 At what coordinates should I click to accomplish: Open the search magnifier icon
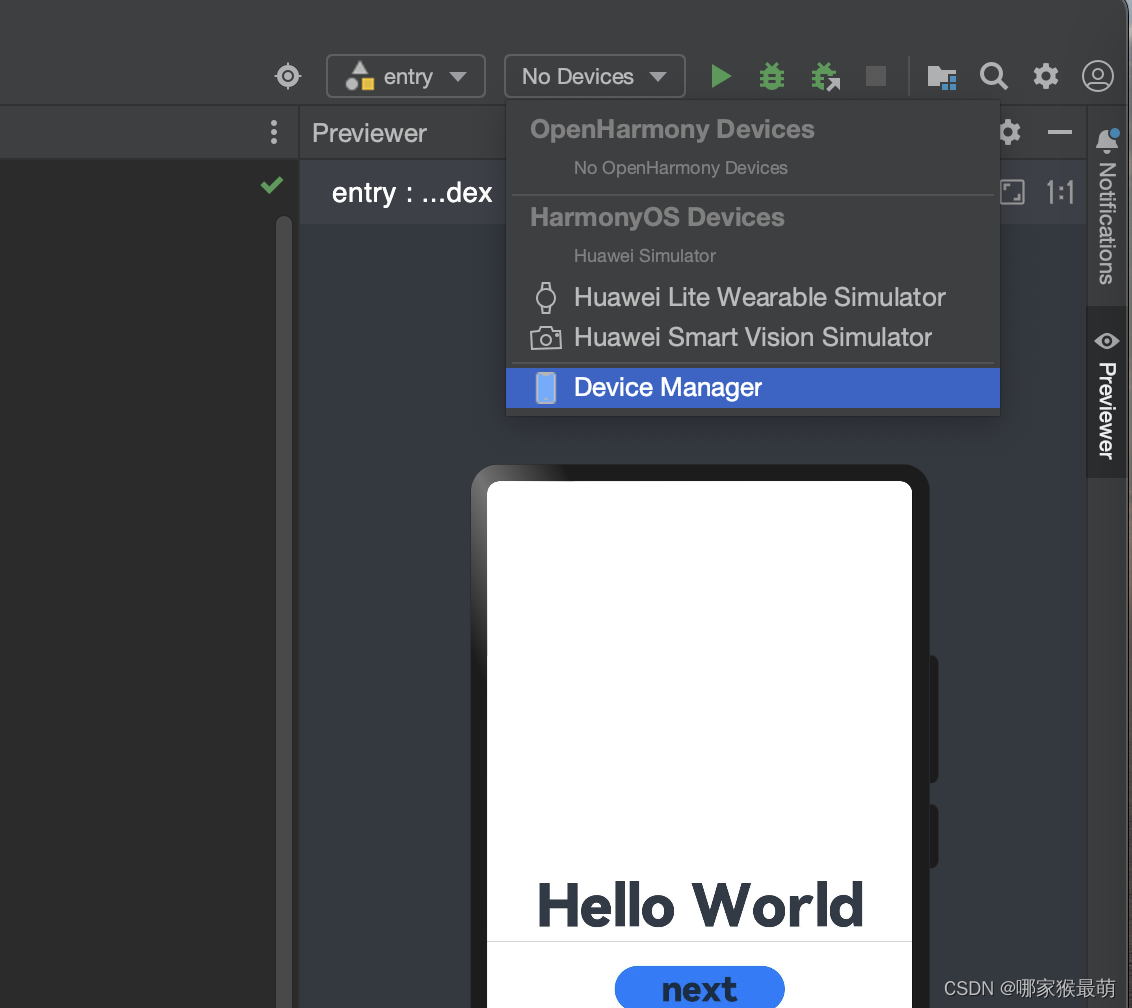pos(993,76)
